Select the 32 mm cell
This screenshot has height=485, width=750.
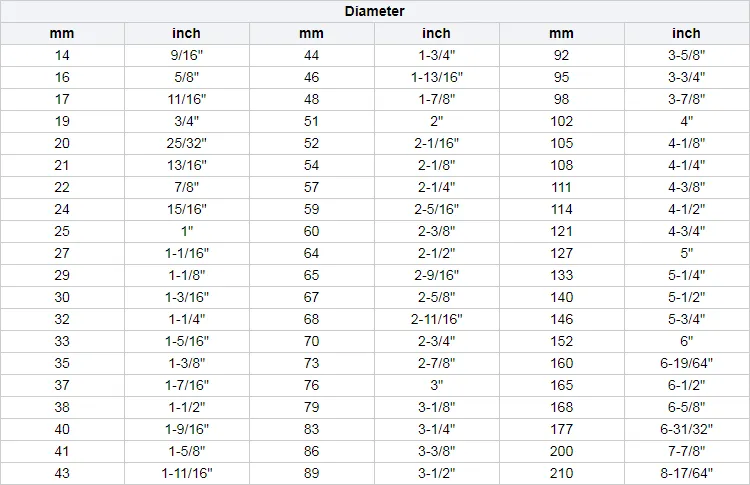[x=62, y=320]
